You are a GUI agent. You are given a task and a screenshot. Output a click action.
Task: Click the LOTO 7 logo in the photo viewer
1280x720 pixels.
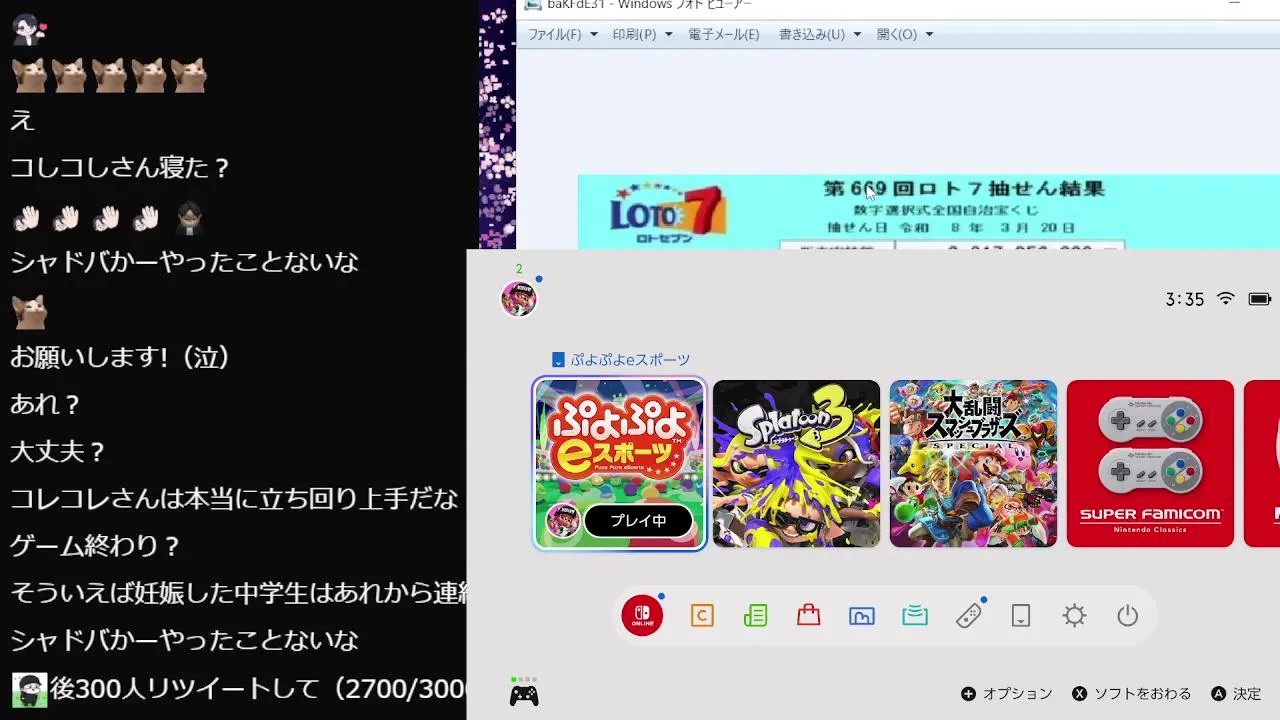pyautogui.click(x=668, y=213)
